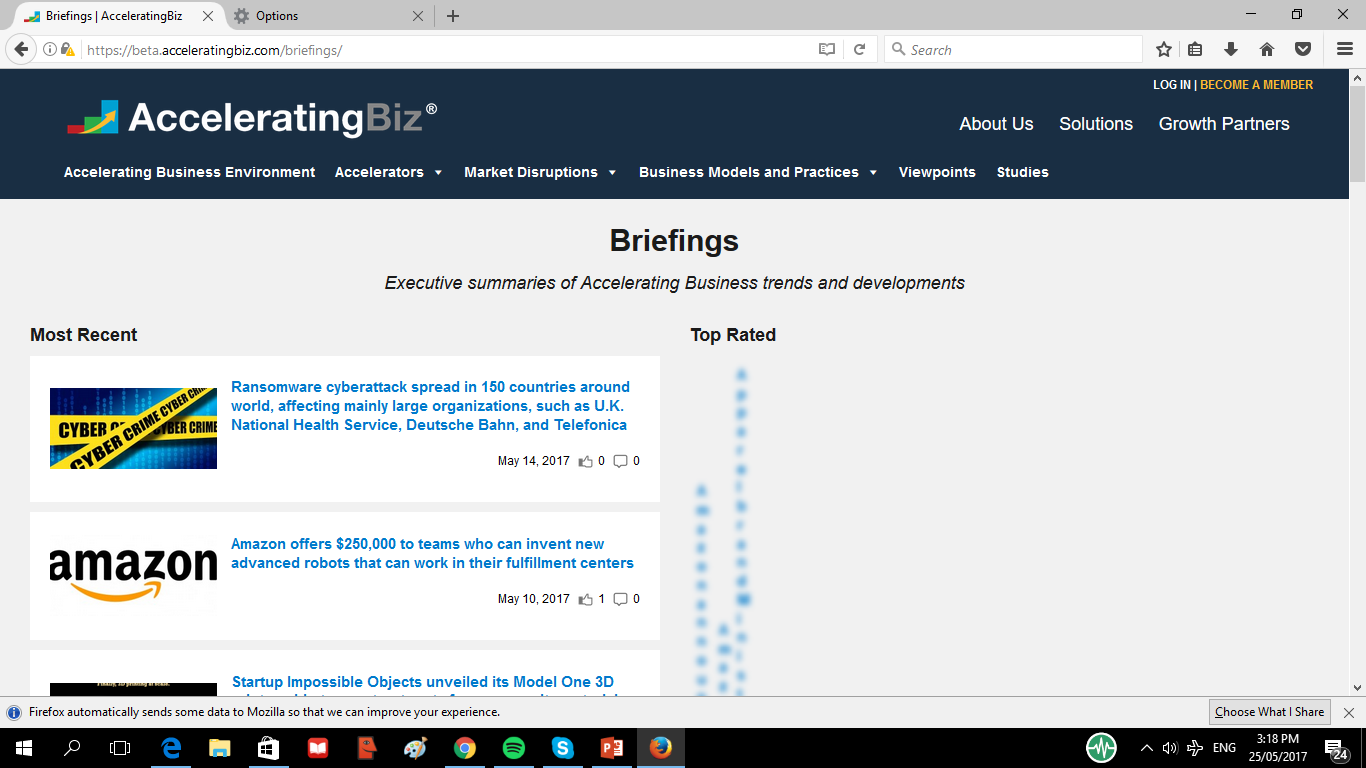Viewport: 1366px width, 768px height.
Task: Open Spotify from taskbar
Action: (514, 747)
